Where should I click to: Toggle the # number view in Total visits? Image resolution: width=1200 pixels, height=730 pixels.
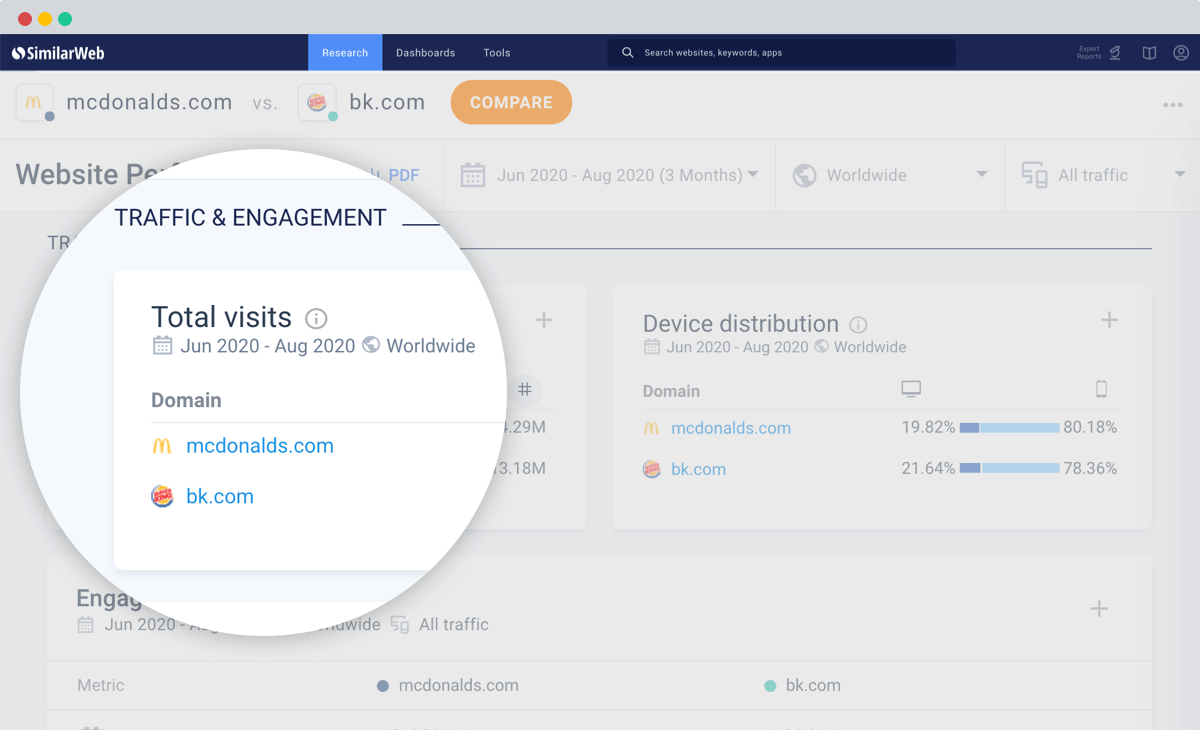click(524, 390)
